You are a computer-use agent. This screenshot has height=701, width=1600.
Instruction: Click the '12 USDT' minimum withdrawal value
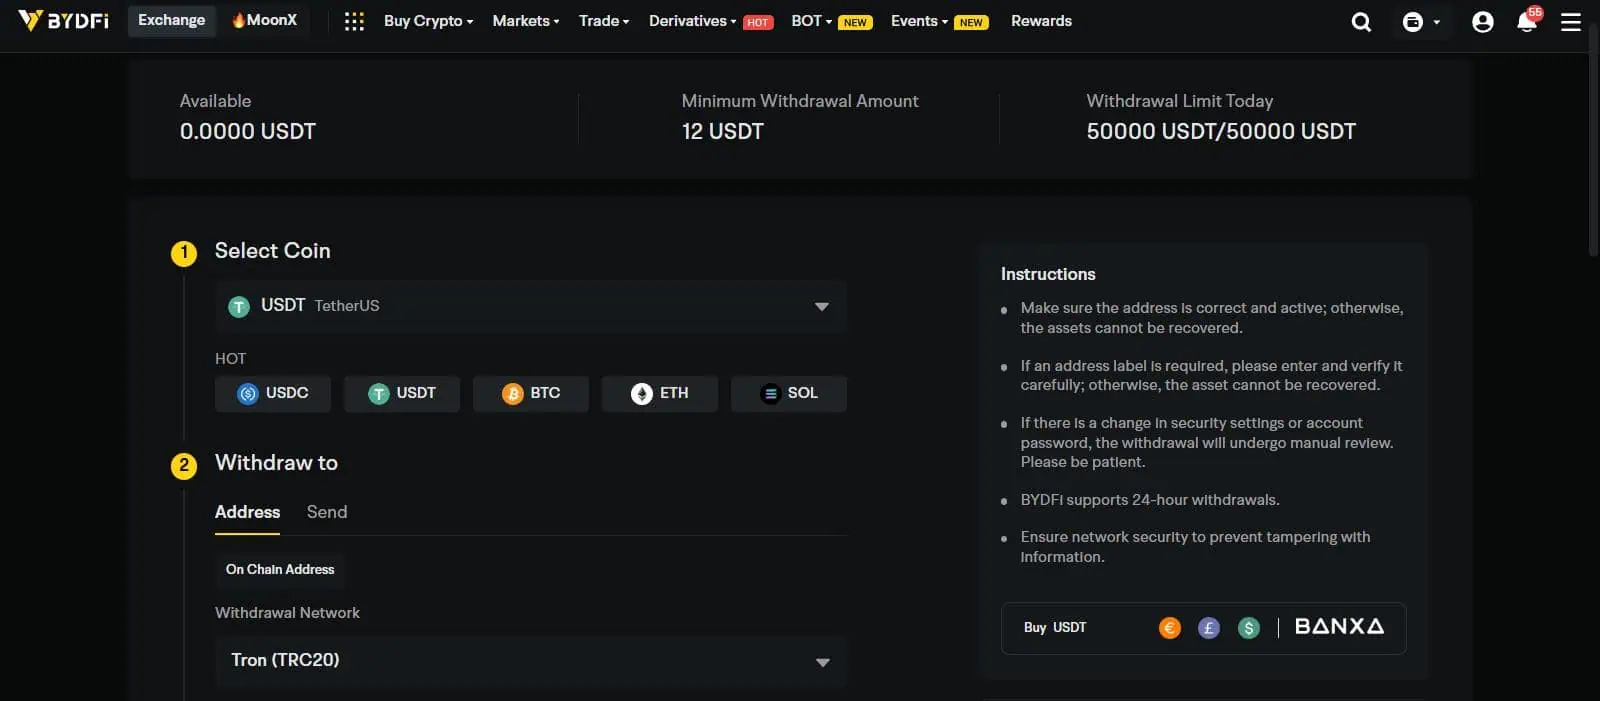(723, 131)
